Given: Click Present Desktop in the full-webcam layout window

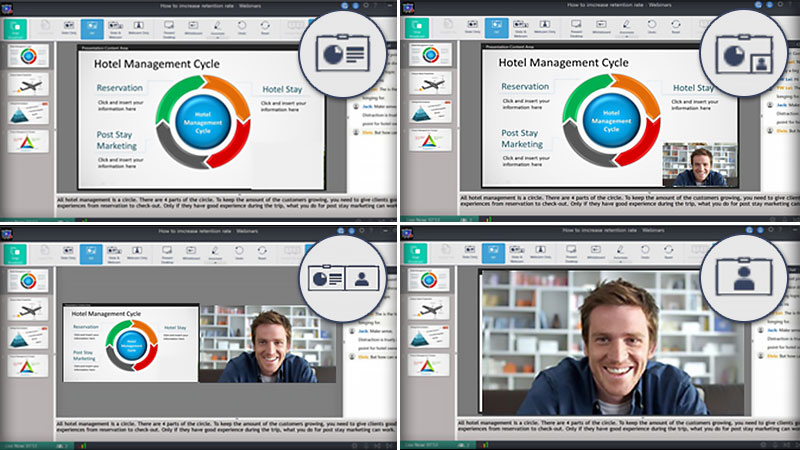Looking at the screenshot, I should click(571, 253).
